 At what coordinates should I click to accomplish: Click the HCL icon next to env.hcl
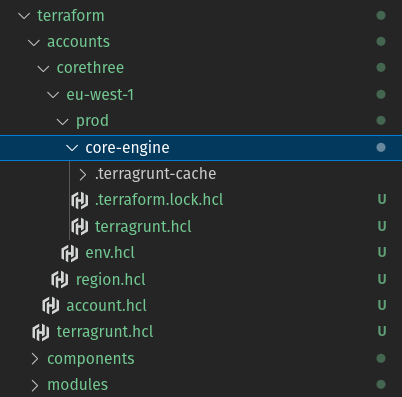70,253
